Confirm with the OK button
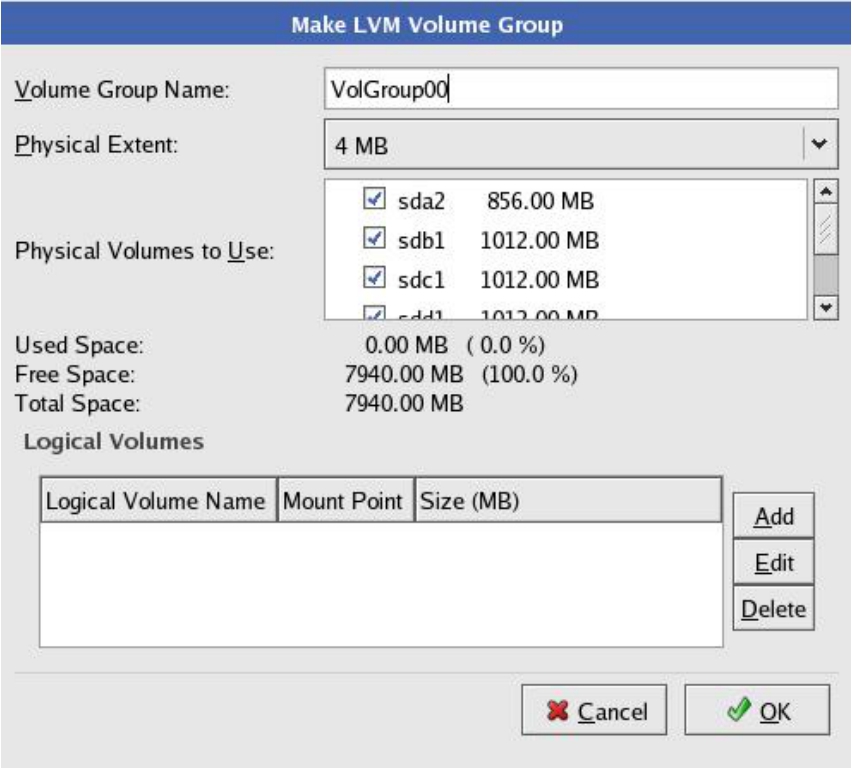The width and height of the screenshot is (852, 768). pyautogui.click(x=757, y=711)
